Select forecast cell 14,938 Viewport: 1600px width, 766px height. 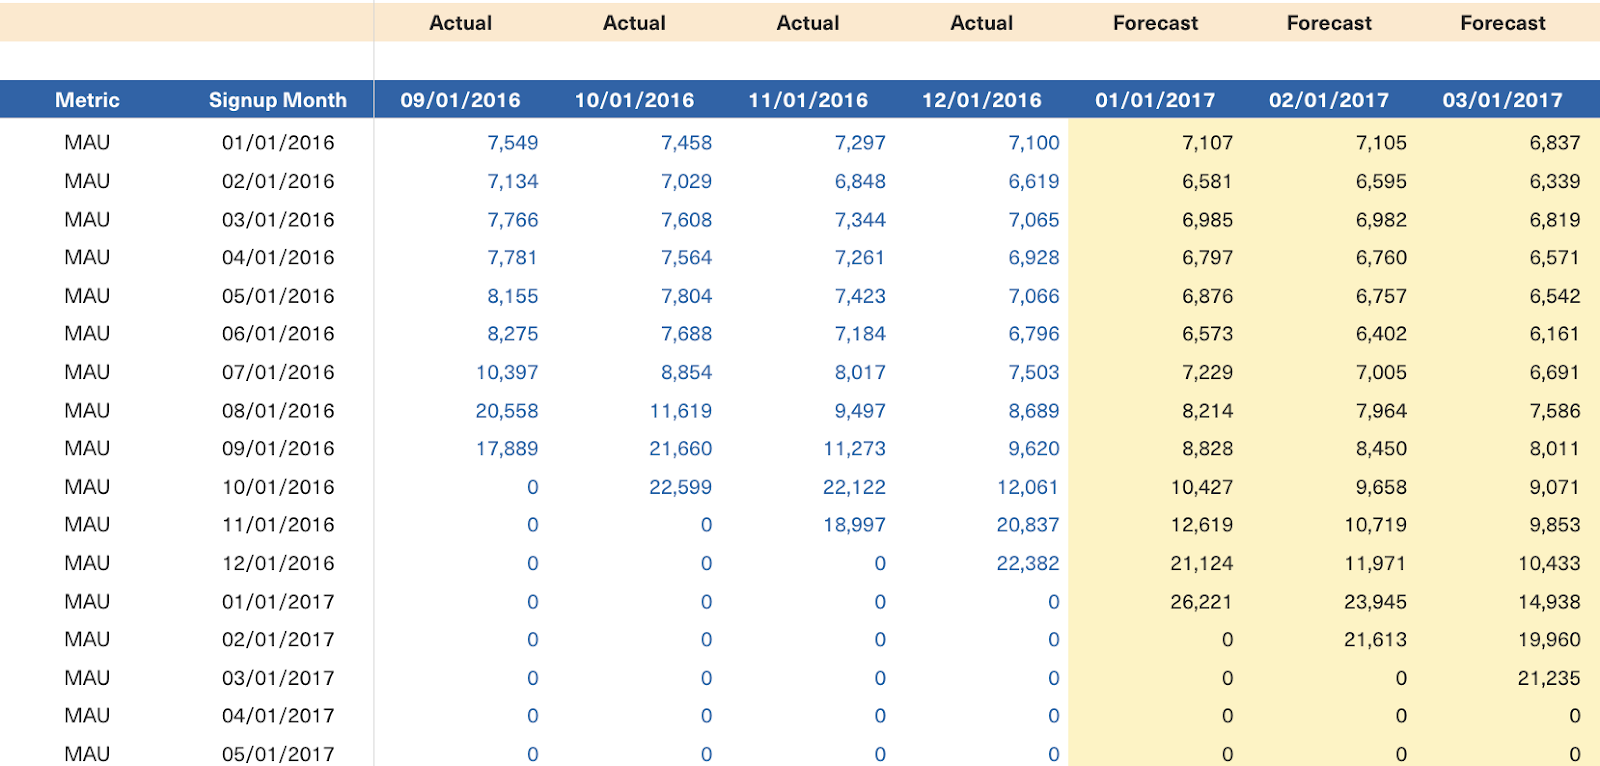1549,603
